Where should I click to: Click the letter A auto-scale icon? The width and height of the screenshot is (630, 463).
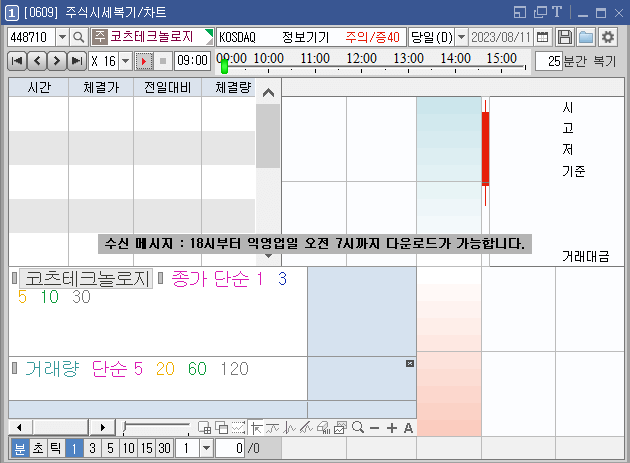tap(408, 428)
